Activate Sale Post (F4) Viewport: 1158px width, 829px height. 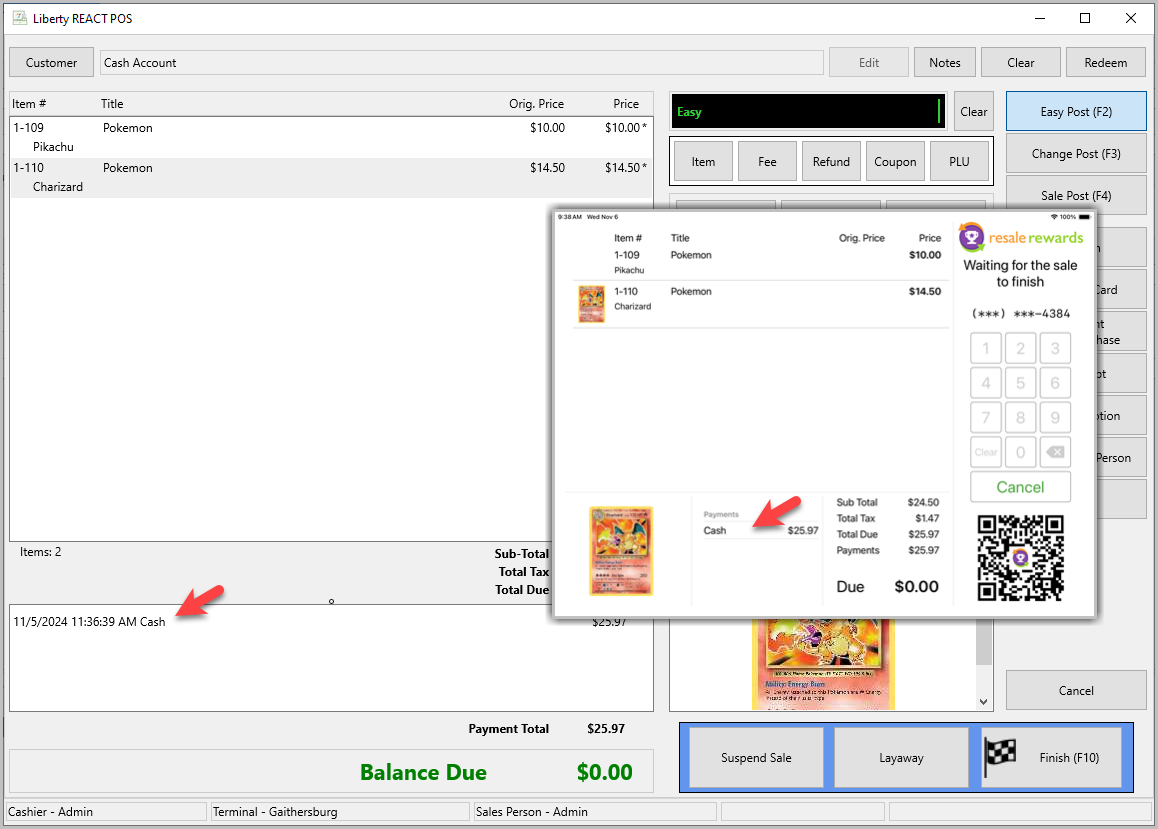pyautogui.click(x=1076, y=196)
